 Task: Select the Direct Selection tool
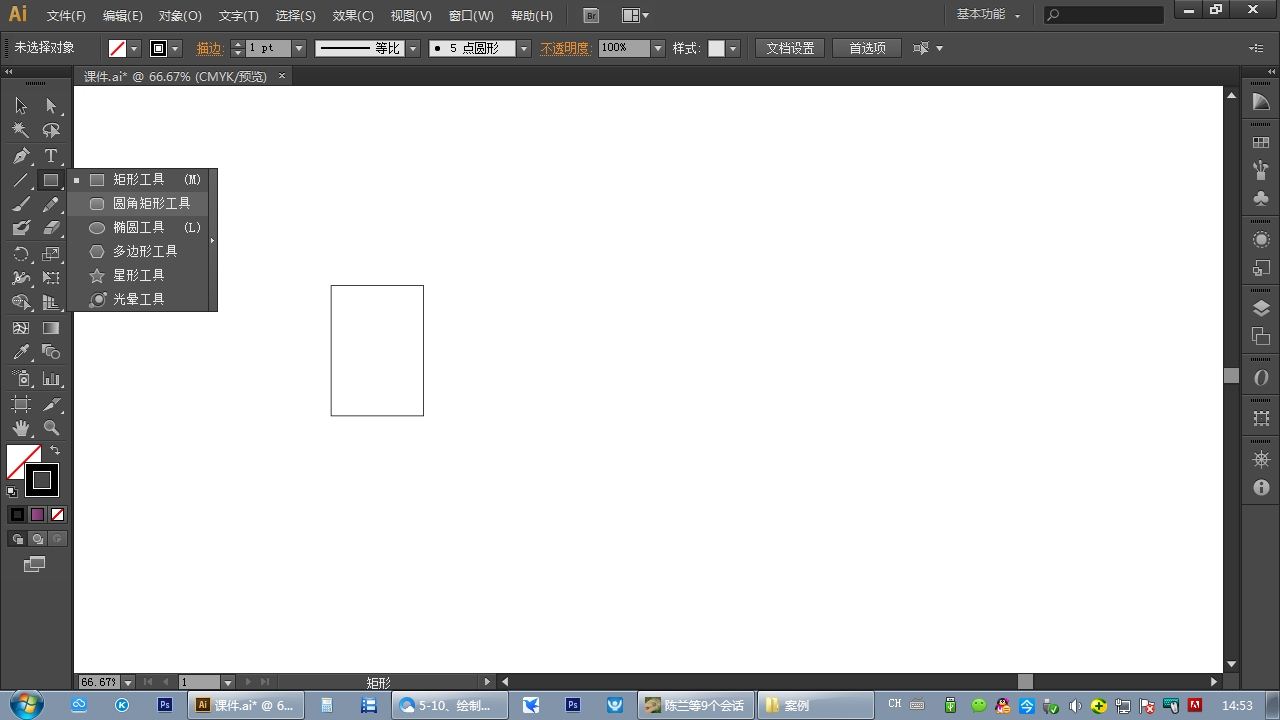tap(51, 106)
